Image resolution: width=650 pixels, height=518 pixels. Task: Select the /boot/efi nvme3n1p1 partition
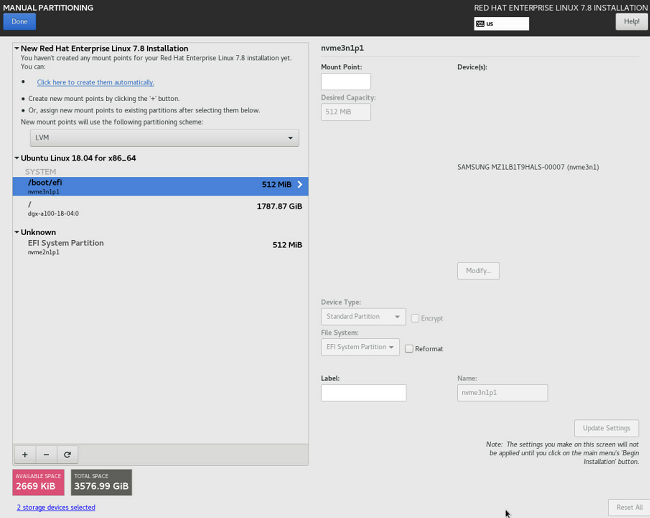coord(160,186)
